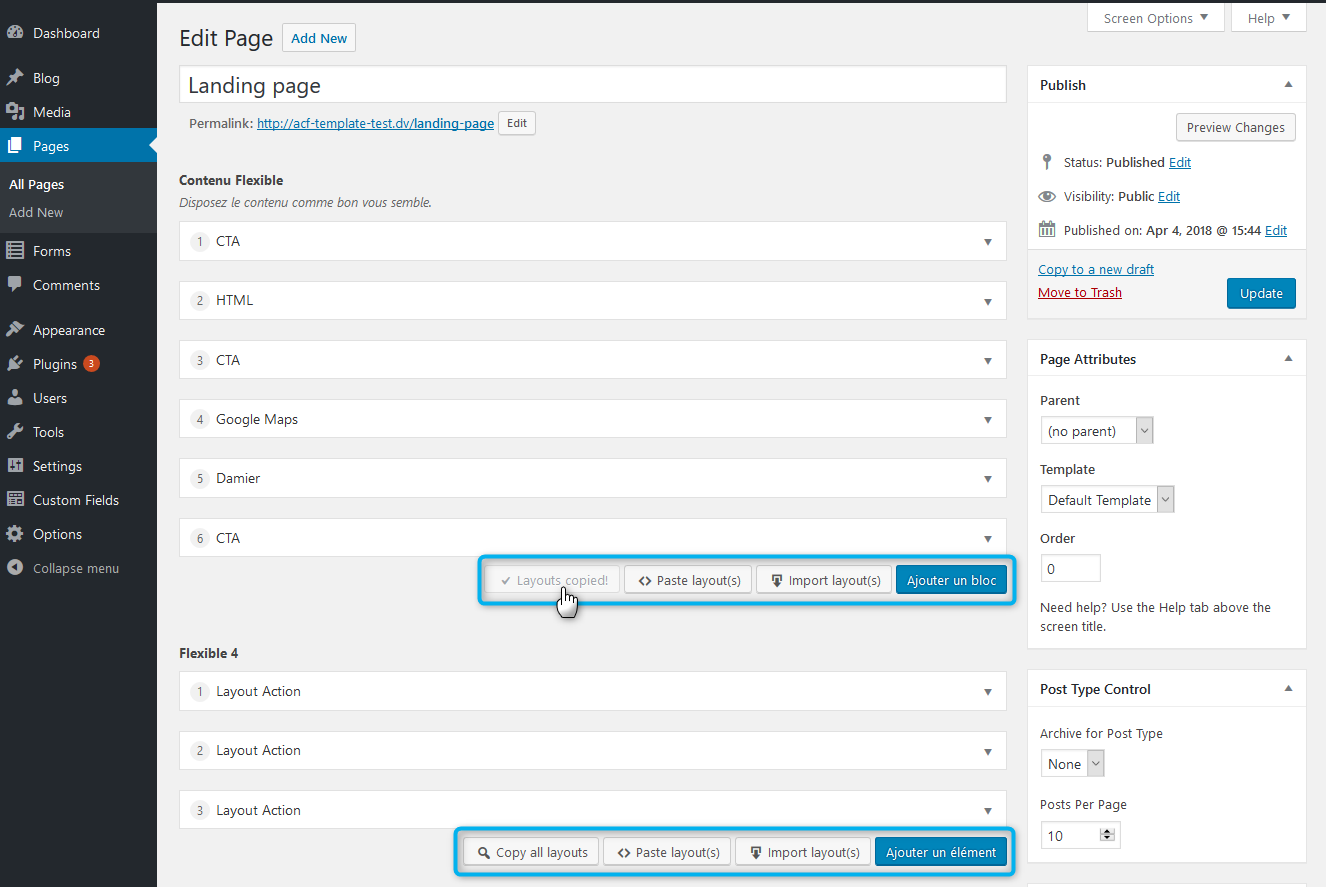
Task: Click the Plugins plug icon
Action: point(15,364)
